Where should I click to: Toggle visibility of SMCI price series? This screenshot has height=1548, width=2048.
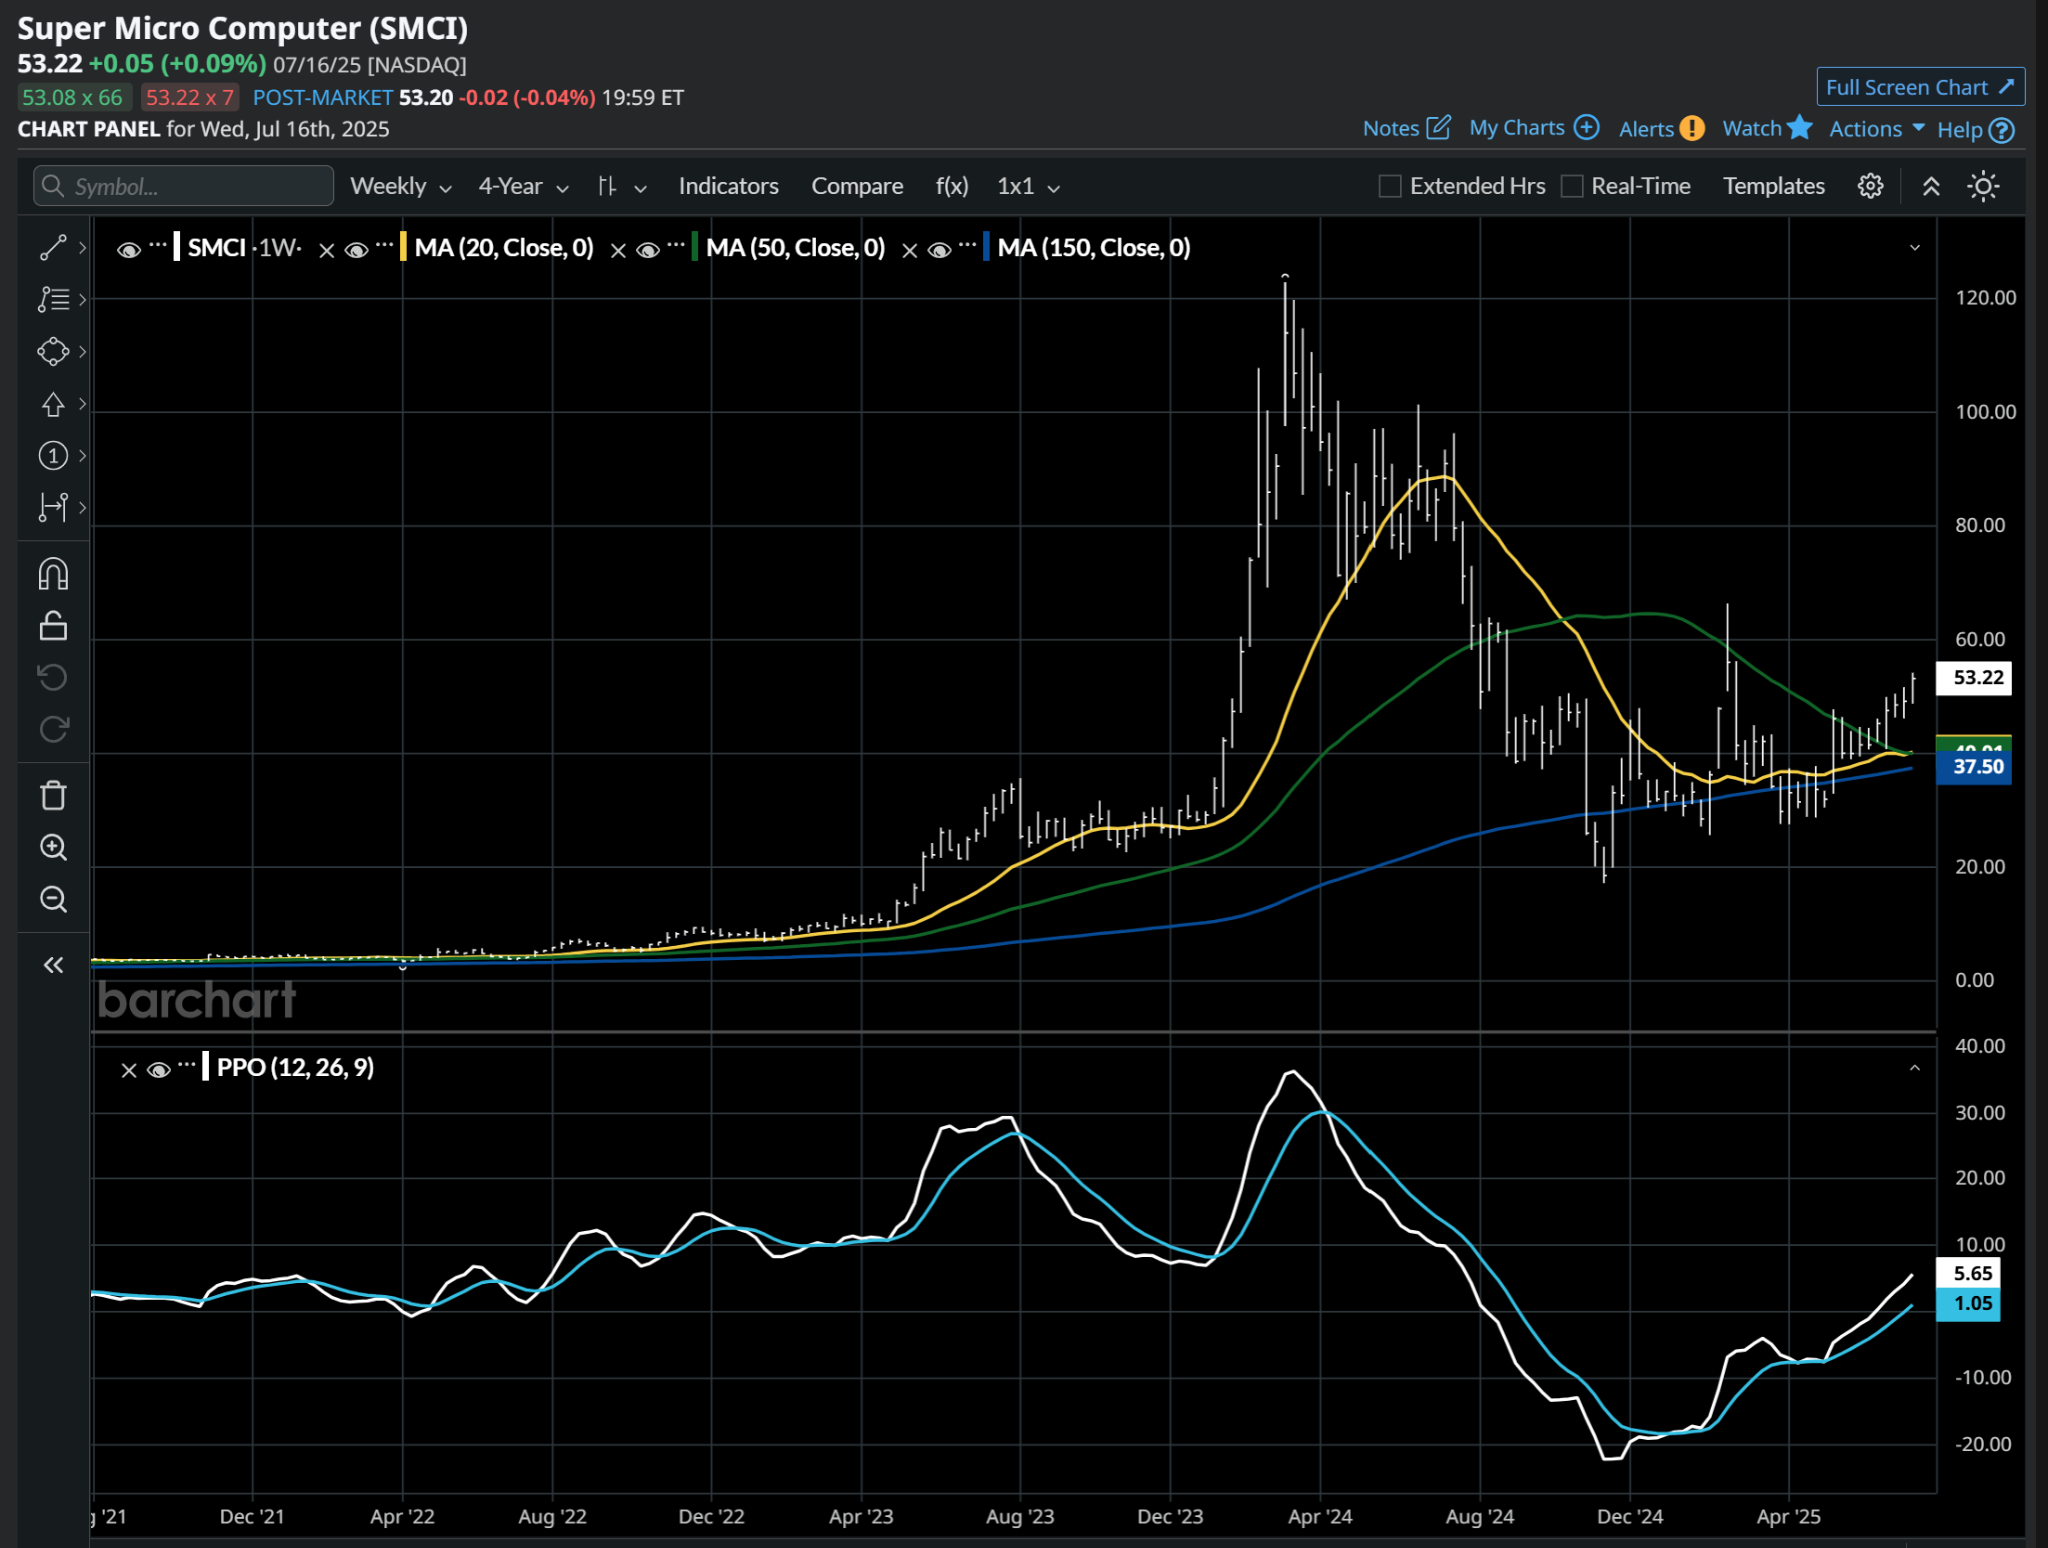(128, 250)
